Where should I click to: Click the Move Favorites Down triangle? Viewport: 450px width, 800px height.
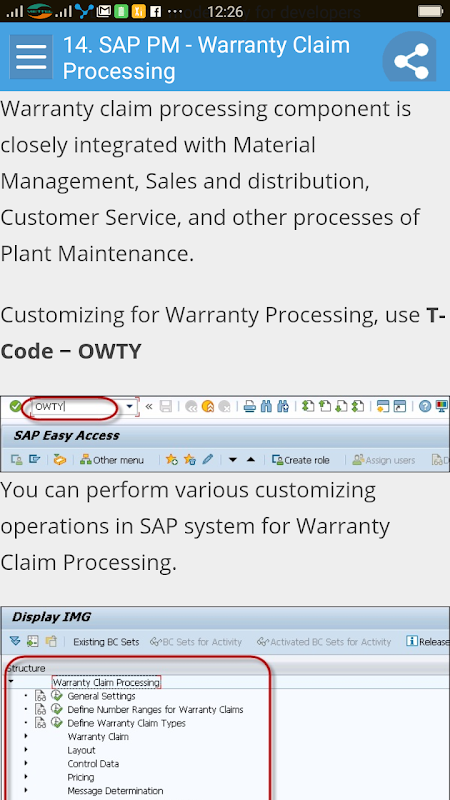(233, 460)
